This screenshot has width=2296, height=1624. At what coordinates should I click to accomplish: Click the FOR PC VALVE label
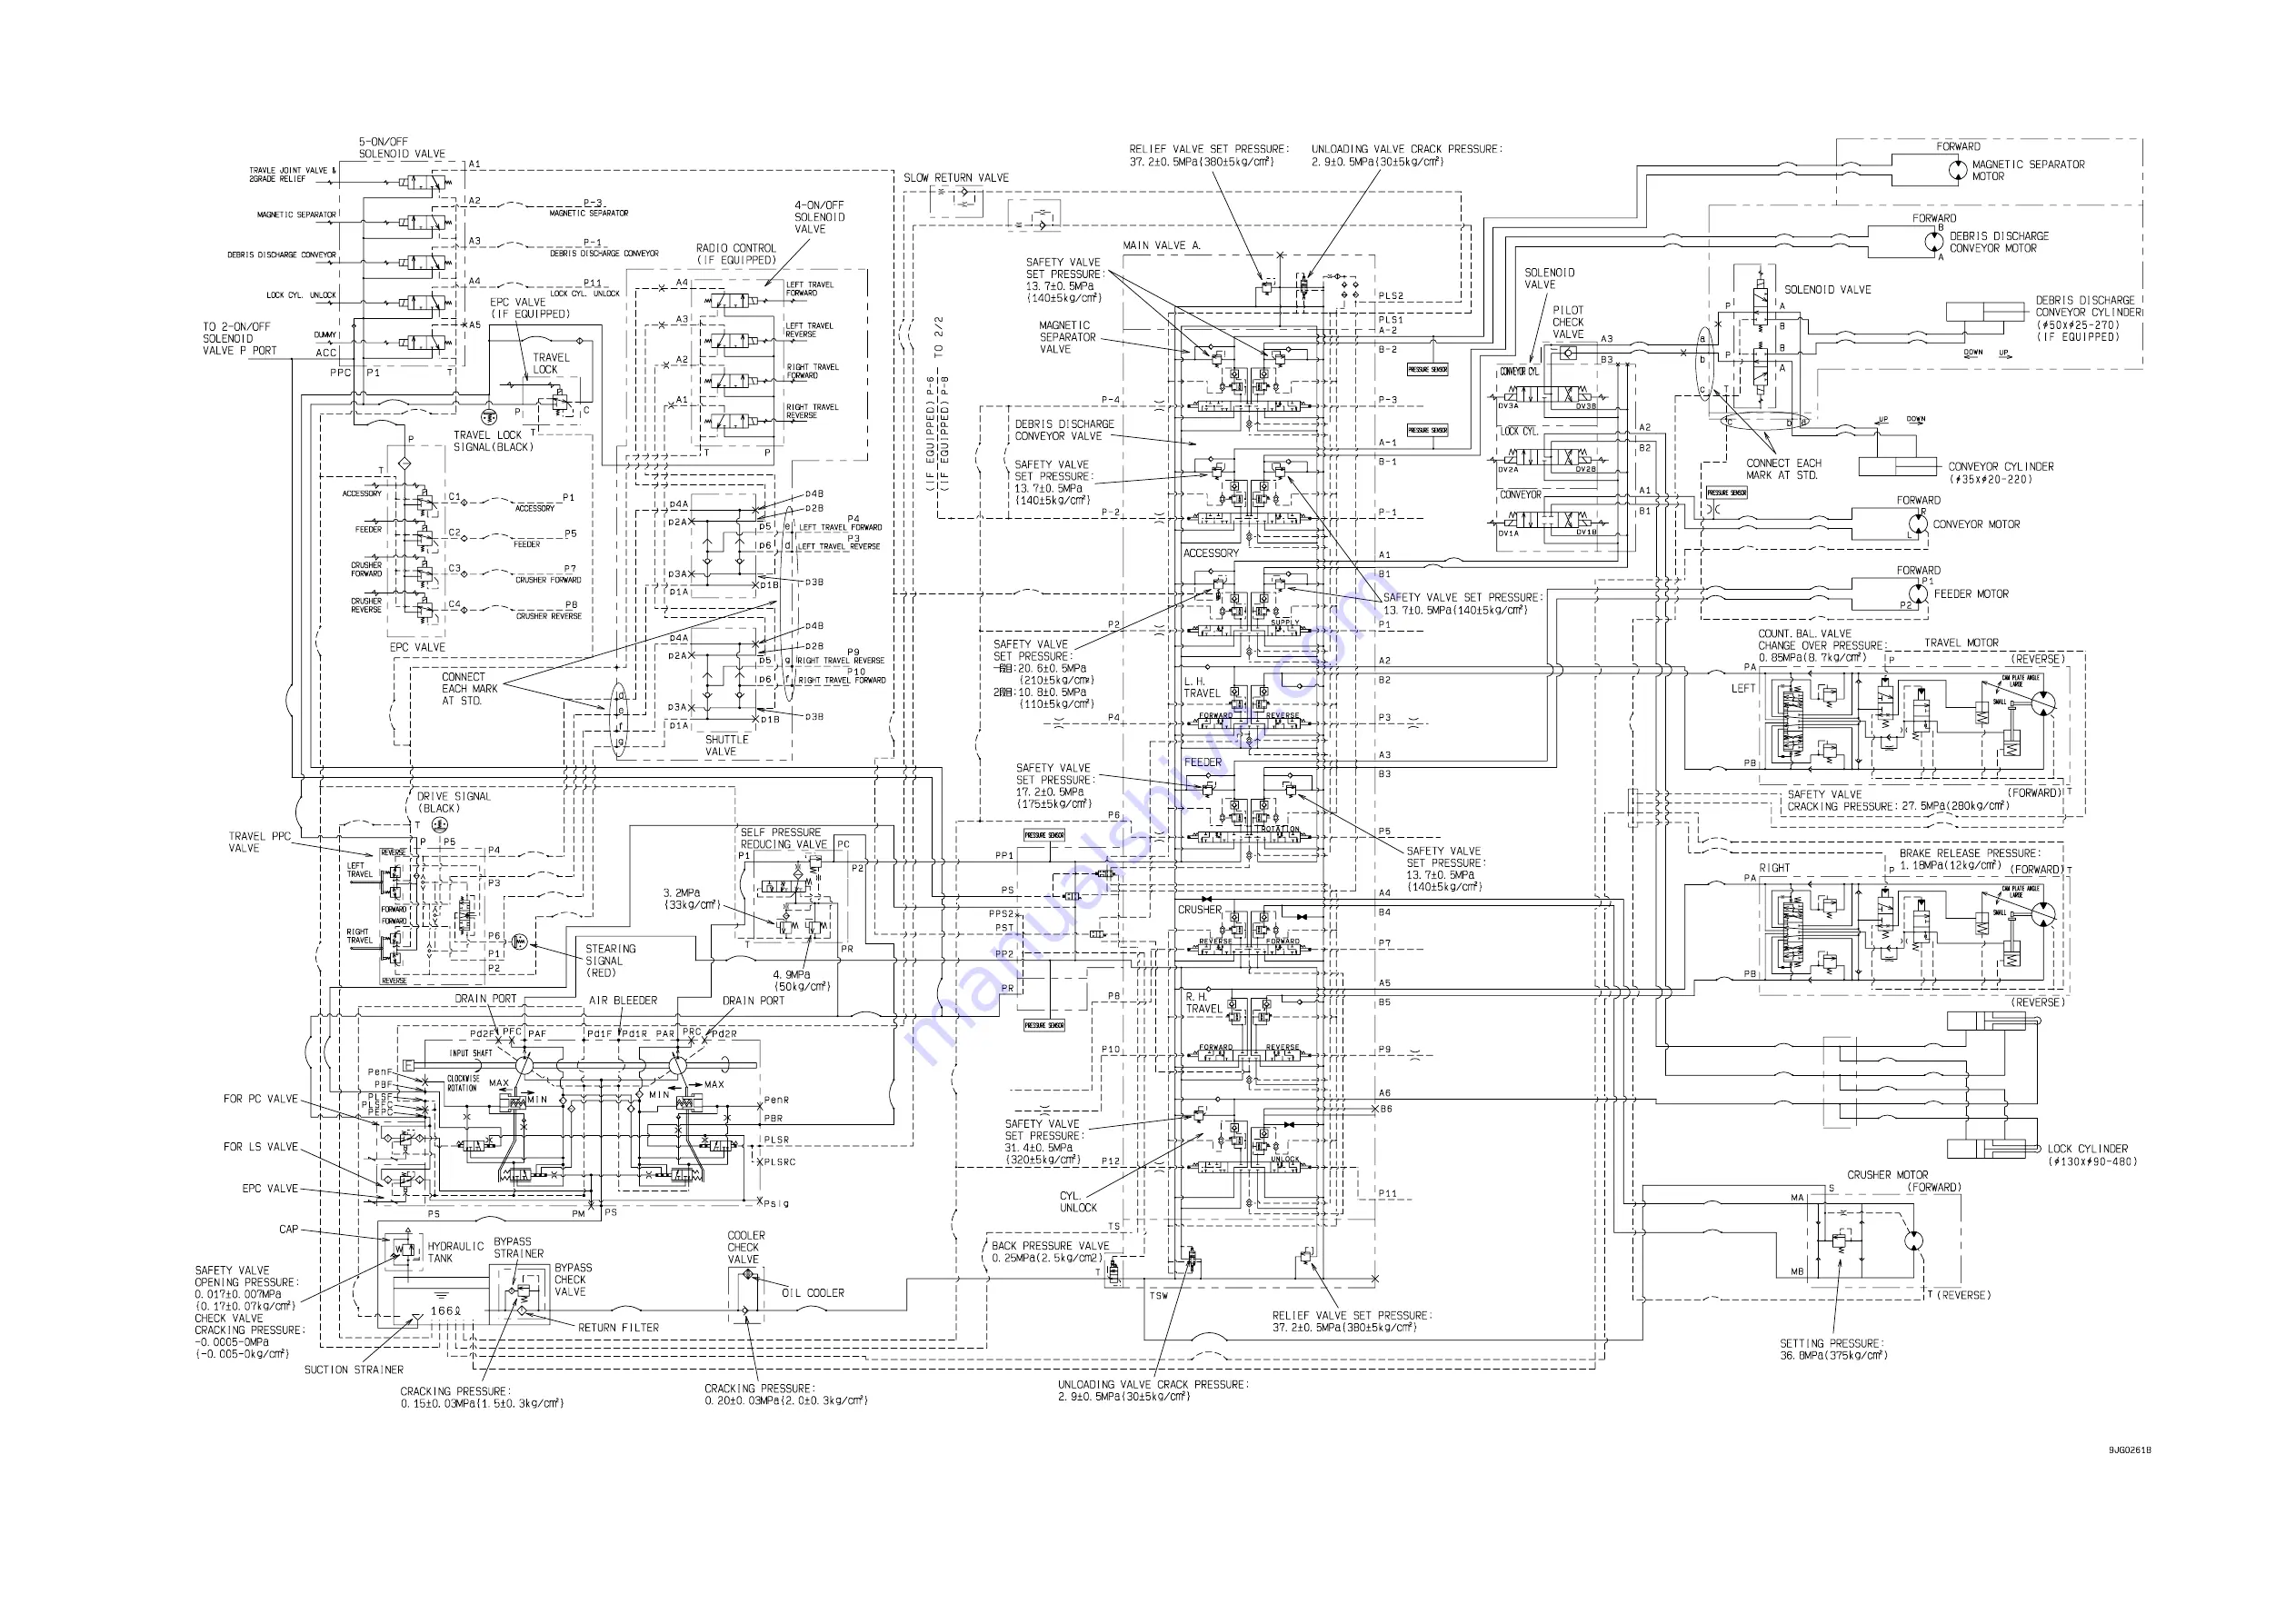point(260,1099)
